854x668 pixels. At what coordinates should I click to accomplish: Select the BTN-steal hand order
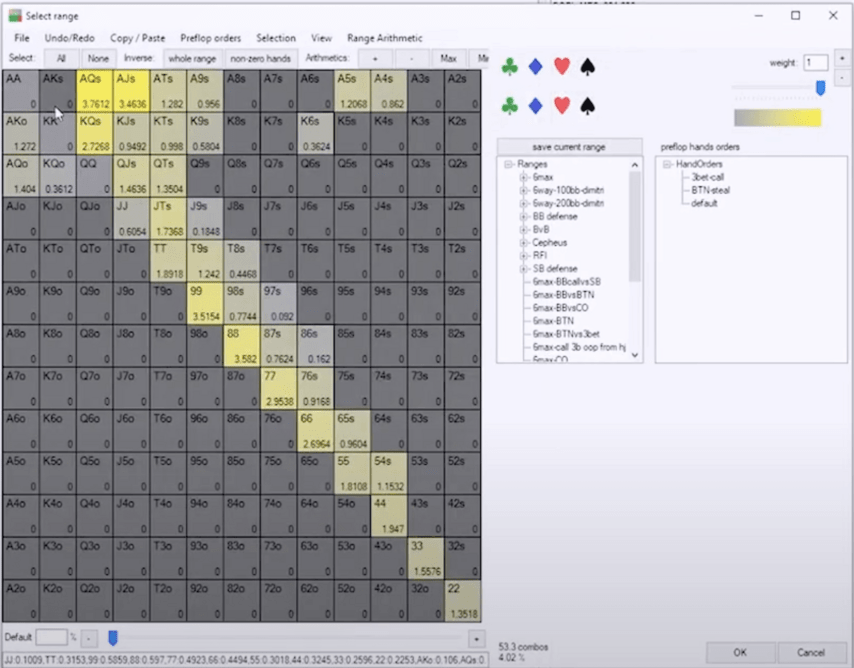coord(710,190)
